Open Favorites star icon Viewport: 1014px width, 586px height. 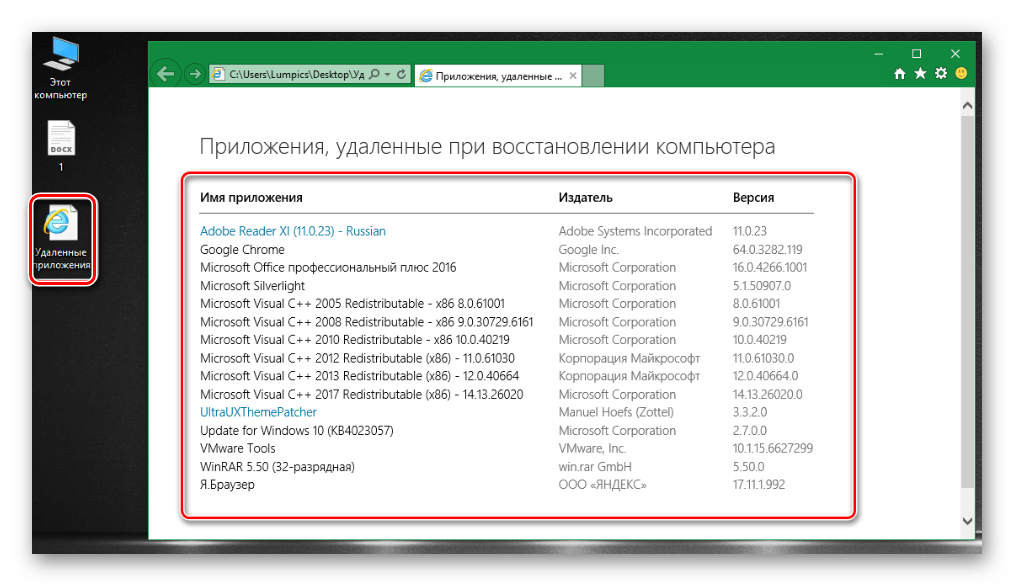(920, 74)
